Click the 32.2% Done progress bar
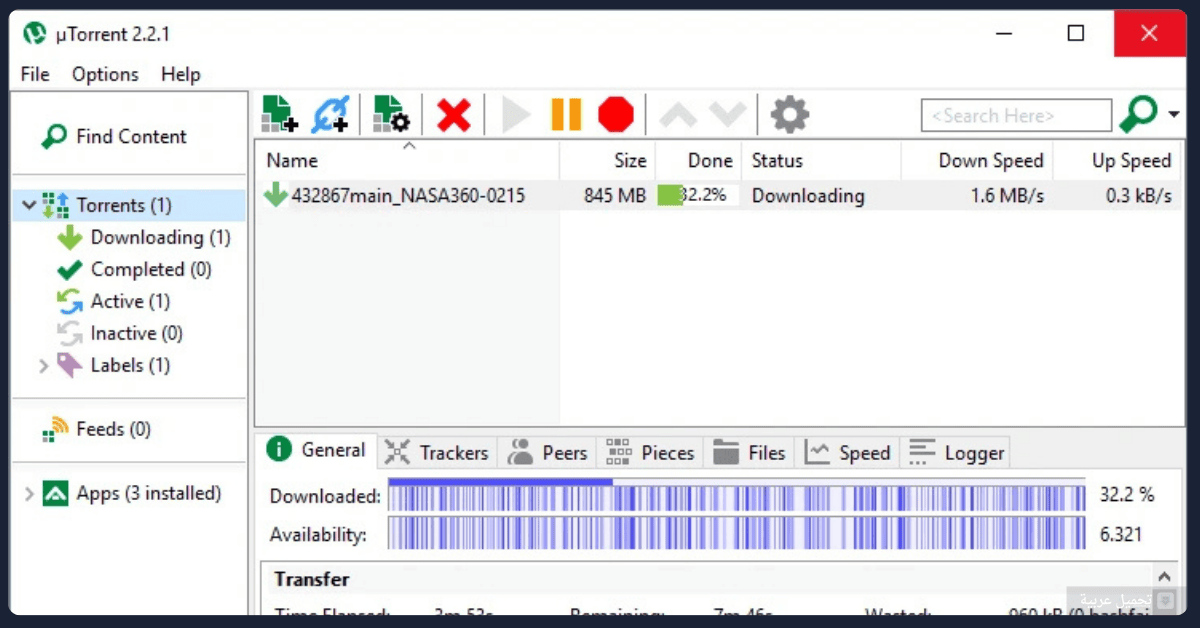This screenshot has height=628, width=1200. coord(697,195)
